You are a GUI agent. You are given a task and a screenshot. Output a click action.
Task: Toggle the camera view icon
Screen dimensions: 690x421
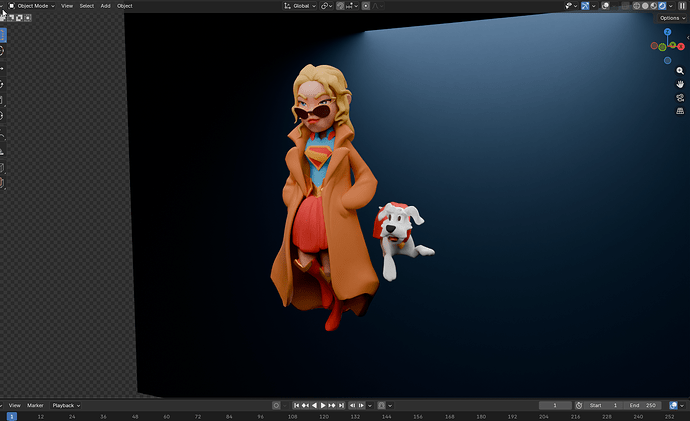(680, 98)
